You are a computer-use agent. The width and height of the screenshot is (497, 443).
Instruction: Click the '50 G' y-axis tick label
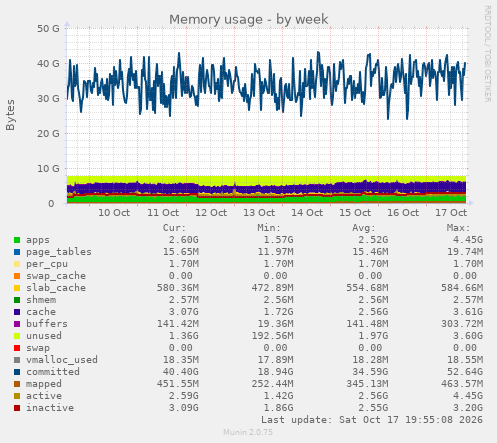click(48, 29)
